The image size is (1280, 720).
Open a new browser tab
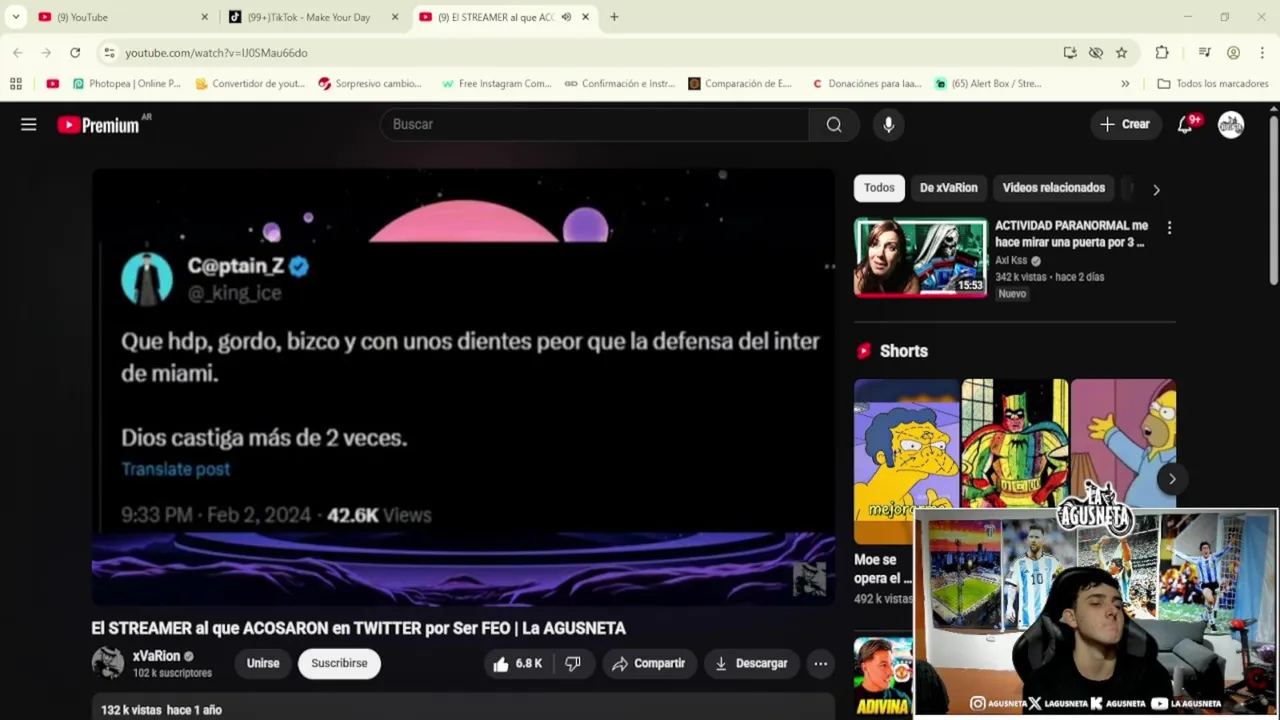tap(614, 17)
